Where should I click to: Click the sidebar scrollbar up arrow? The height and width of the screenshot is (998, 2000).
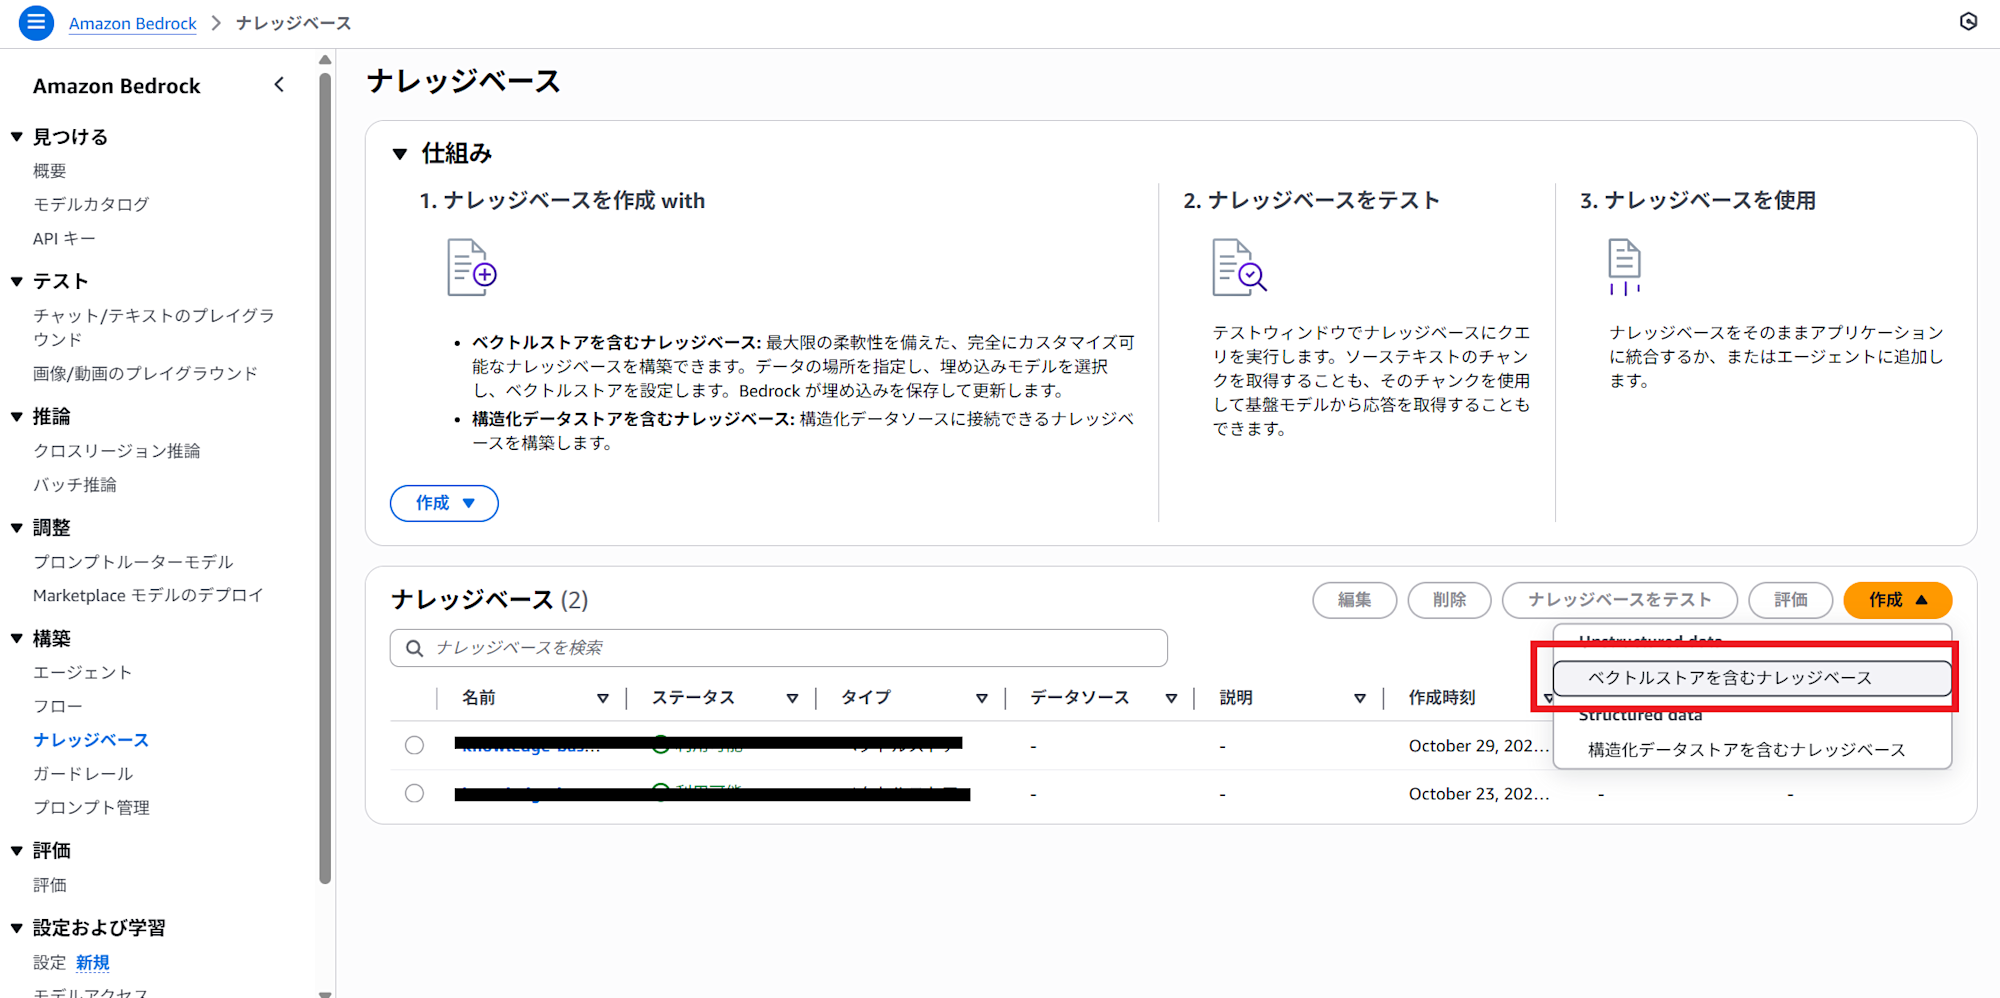pyautogui.click(x=325, y=60)
